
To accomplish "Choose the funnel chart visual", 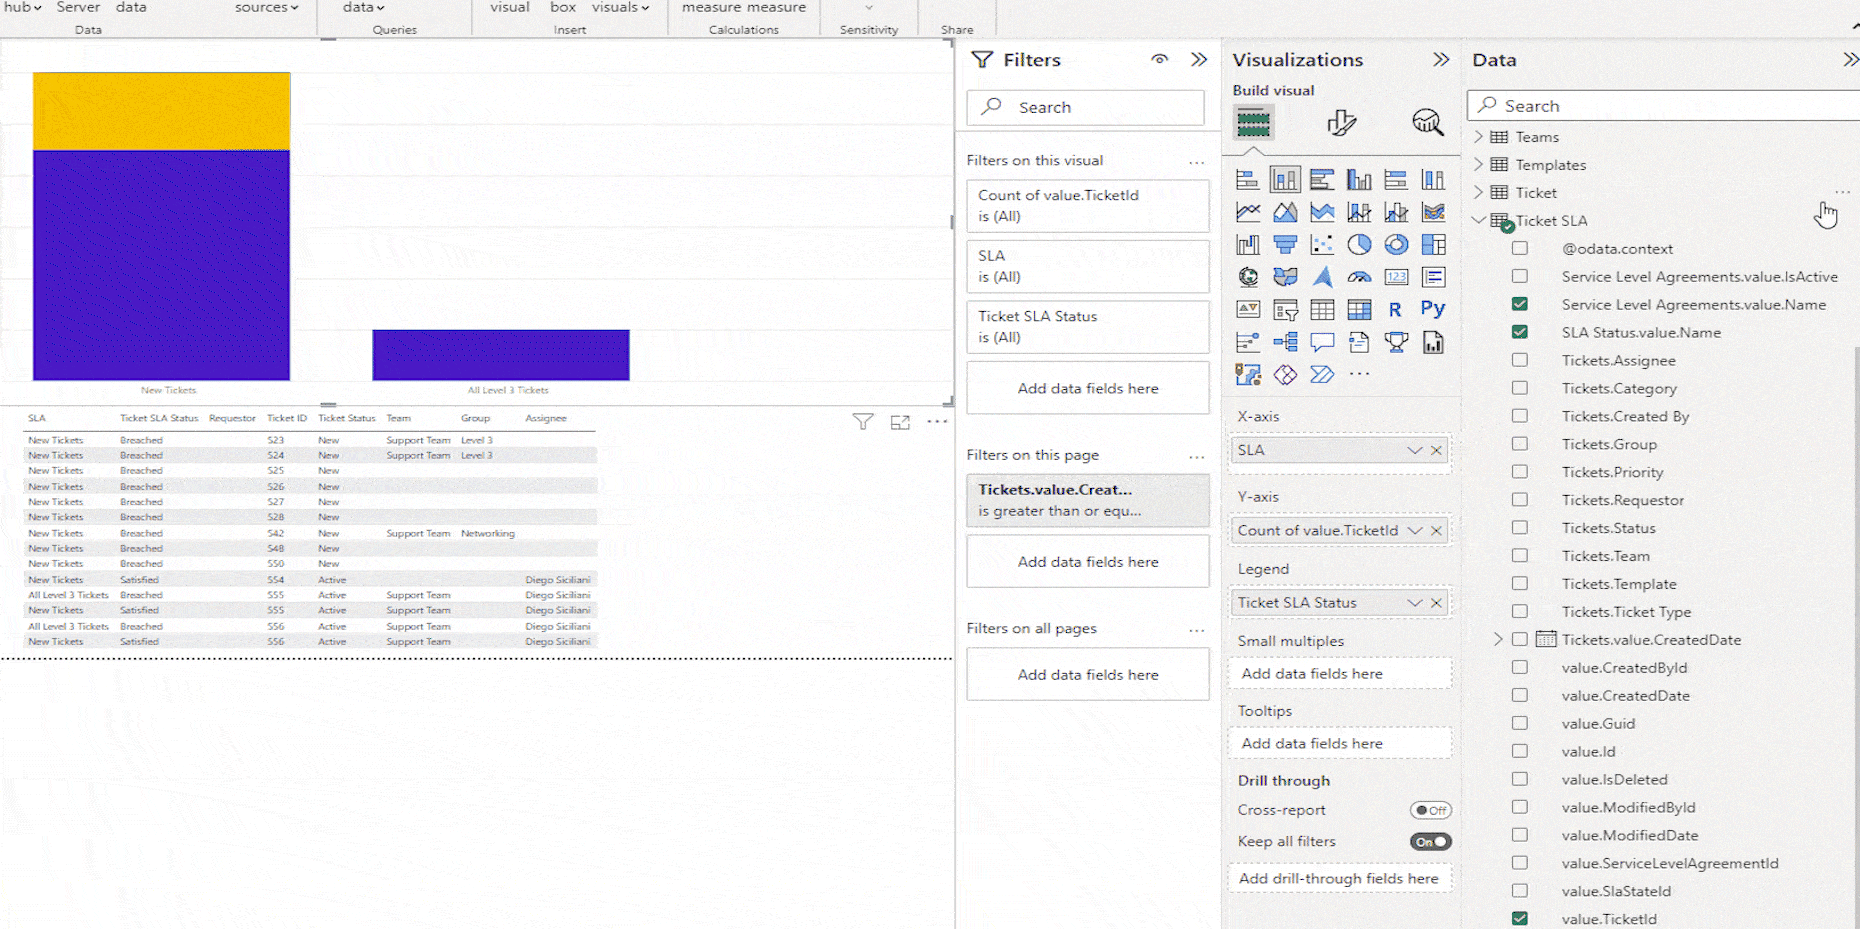I will [1285, 245].
